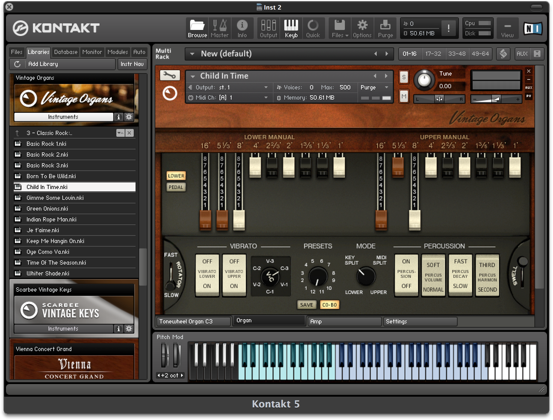553x420 pixels.
Task: Open Vintage Organs info icon
Action: click(x=118, y=117)
